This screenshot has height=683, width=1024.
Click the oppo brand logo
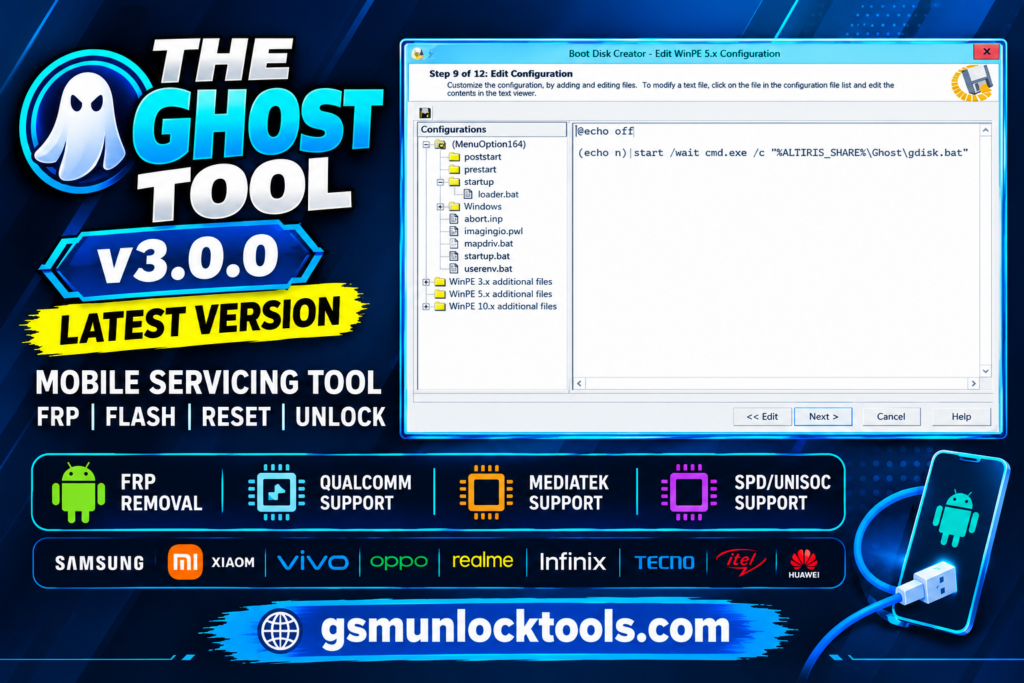point(398,562)
